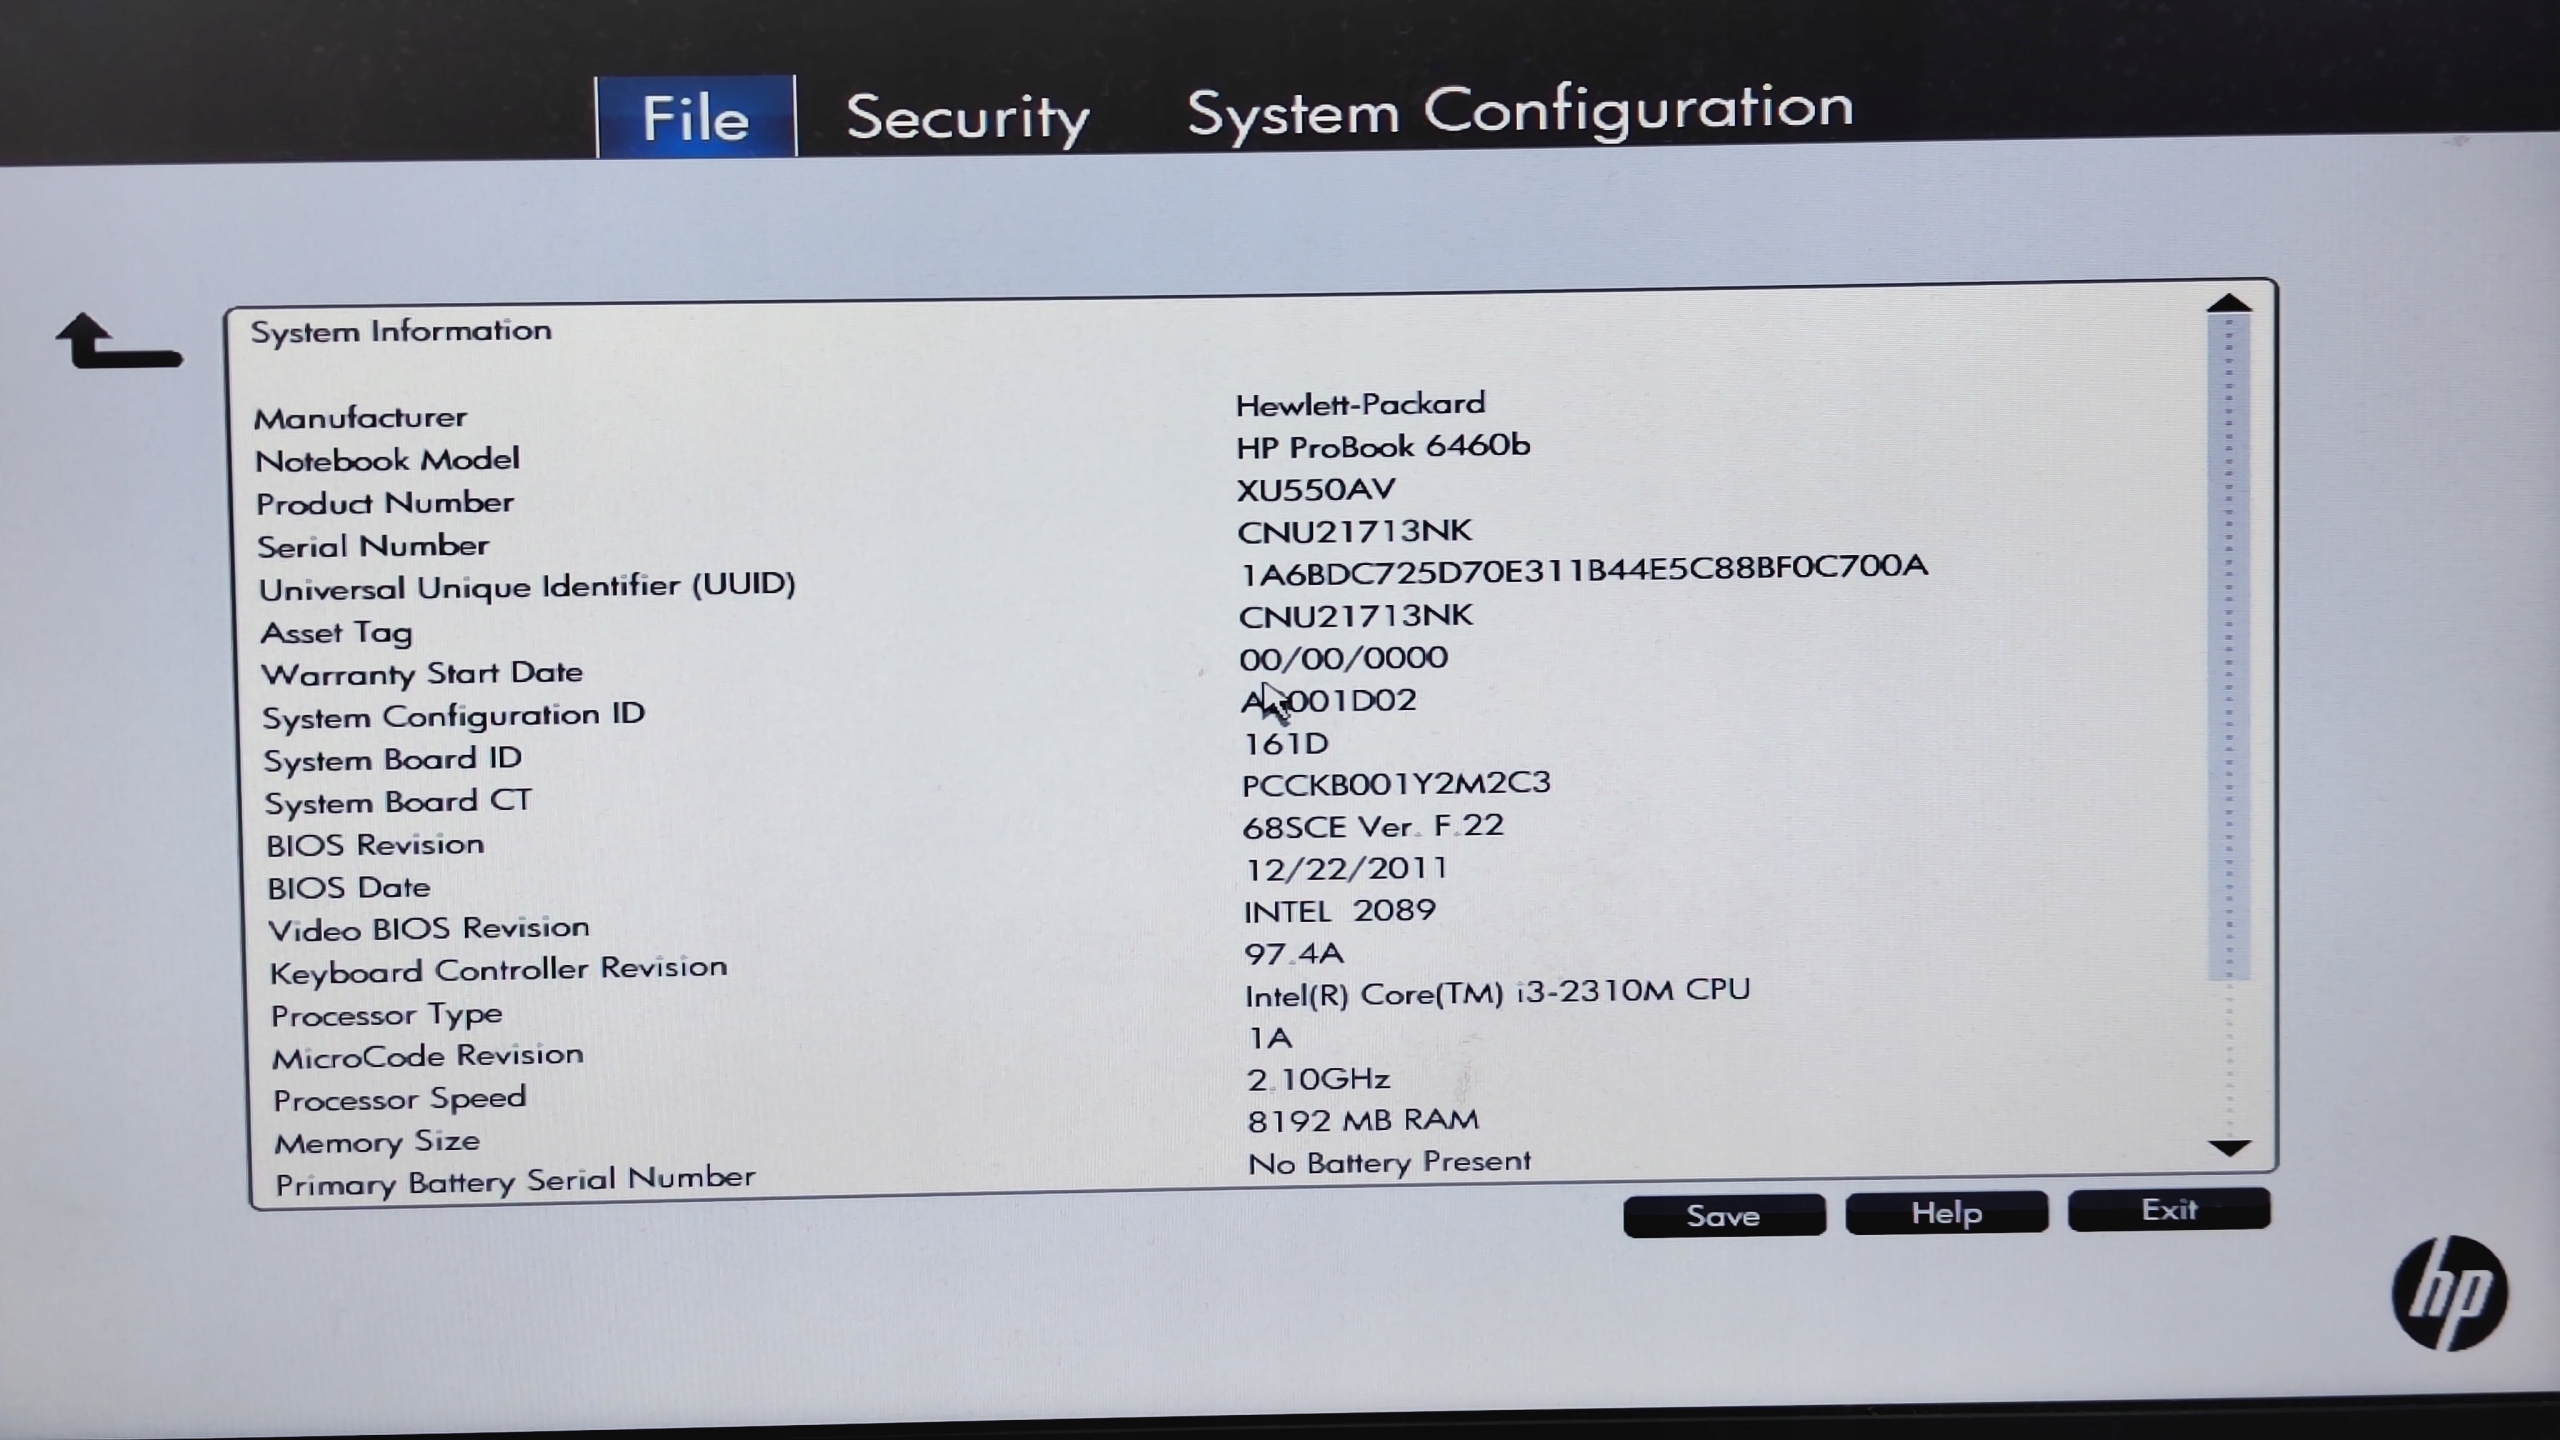Viewport: 2560px width, 1440px height.
Task: Switch to the Security tab
Action: click(967, 118)
